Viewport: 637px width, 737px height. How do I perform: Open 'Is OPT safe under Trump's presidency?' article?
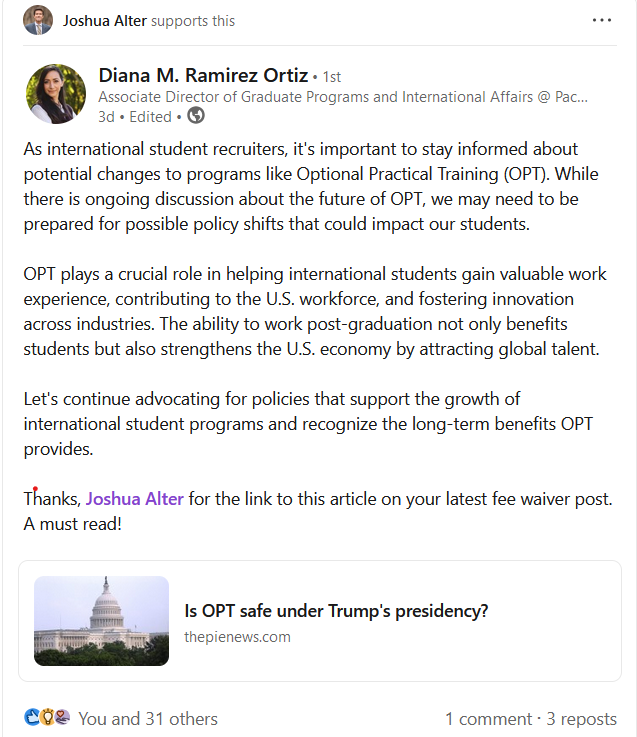point(336,611)
